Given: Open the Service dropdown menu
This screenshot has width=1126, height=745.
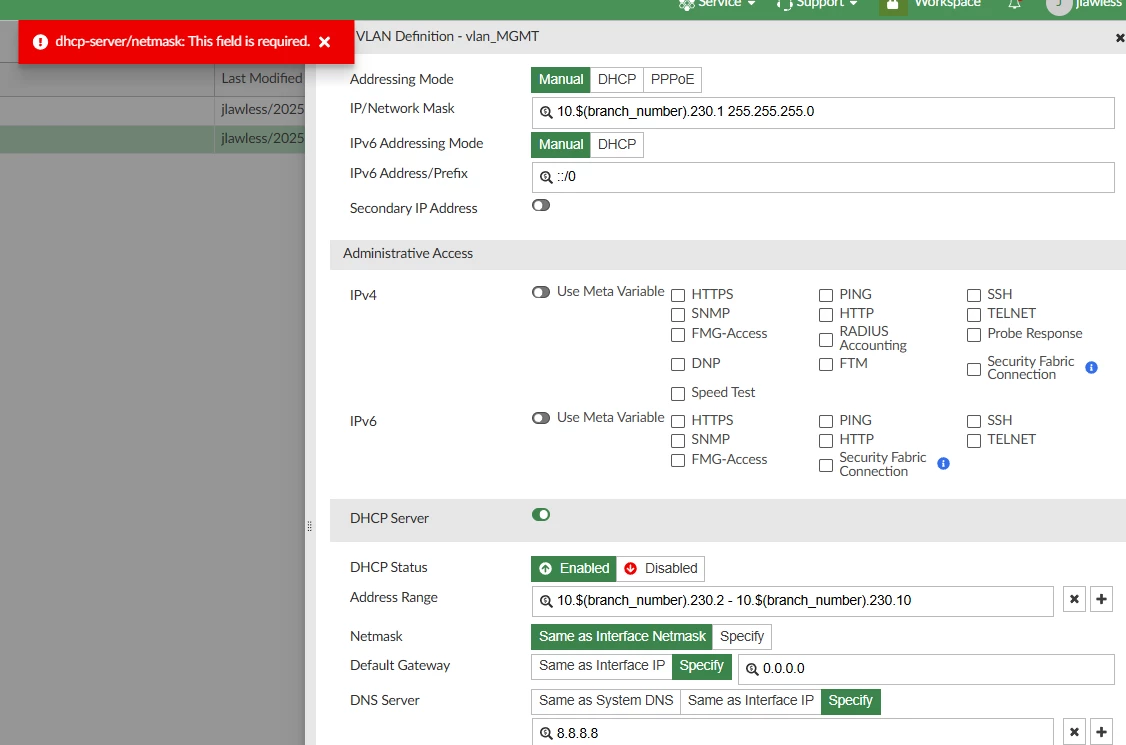Looking at the screenshot, I should pos(718,4).
